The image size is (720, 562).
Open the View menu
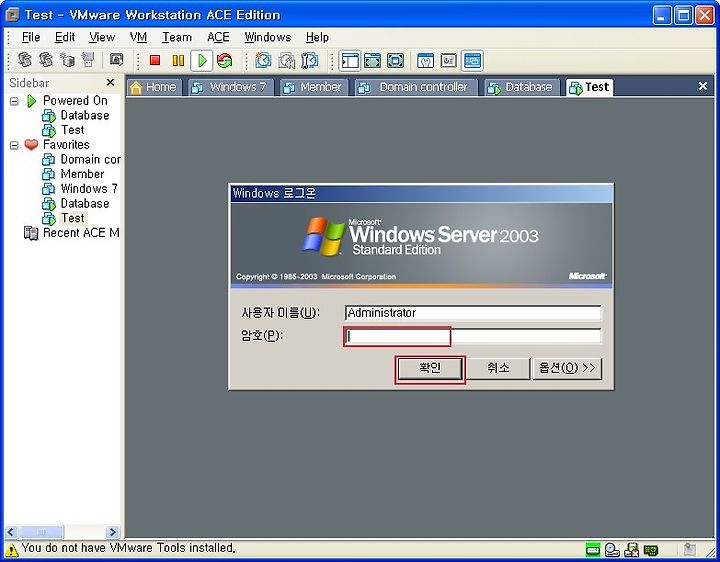102,37
